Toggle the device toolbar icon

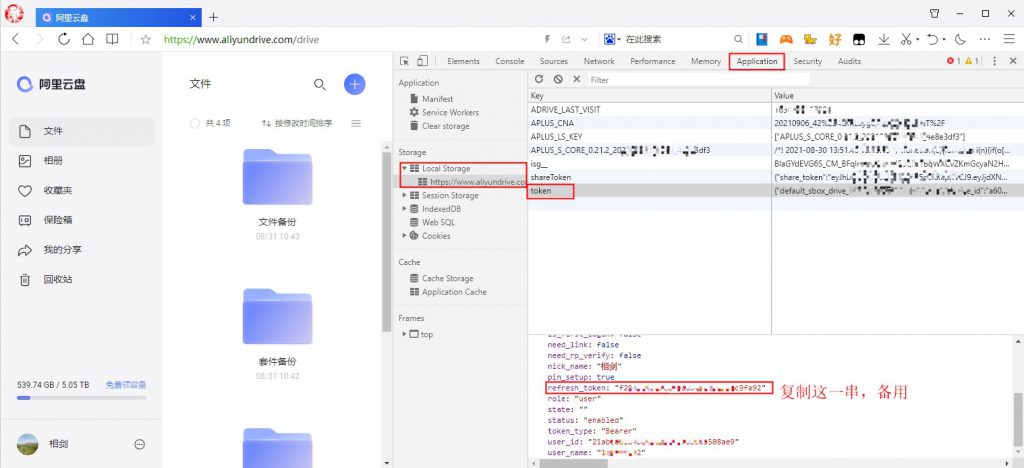coord(423,61)
